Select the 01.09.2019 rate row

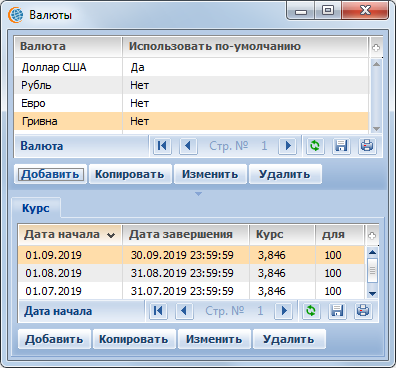click(191, 255)
